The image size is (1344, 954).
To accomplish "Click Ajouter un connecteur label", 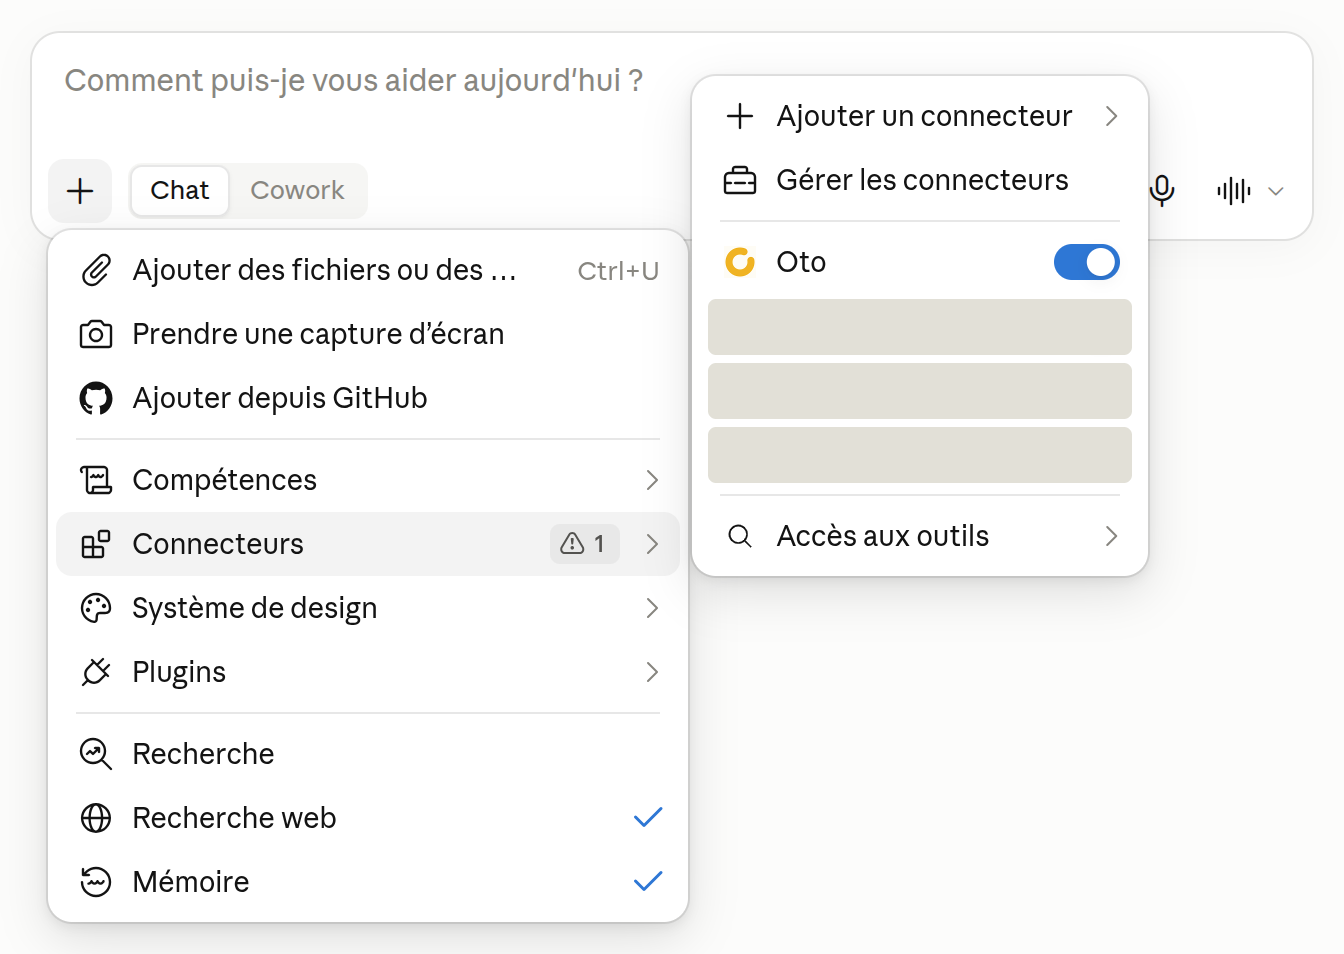I will pos(924,116).
